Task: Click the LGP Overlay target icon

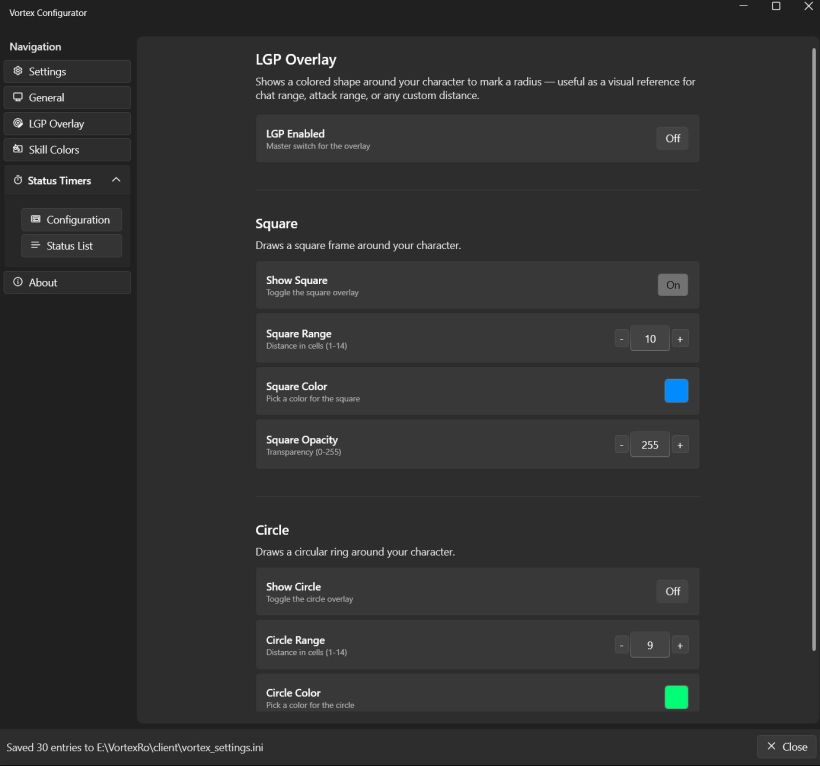Action: [x=18, y=123]
